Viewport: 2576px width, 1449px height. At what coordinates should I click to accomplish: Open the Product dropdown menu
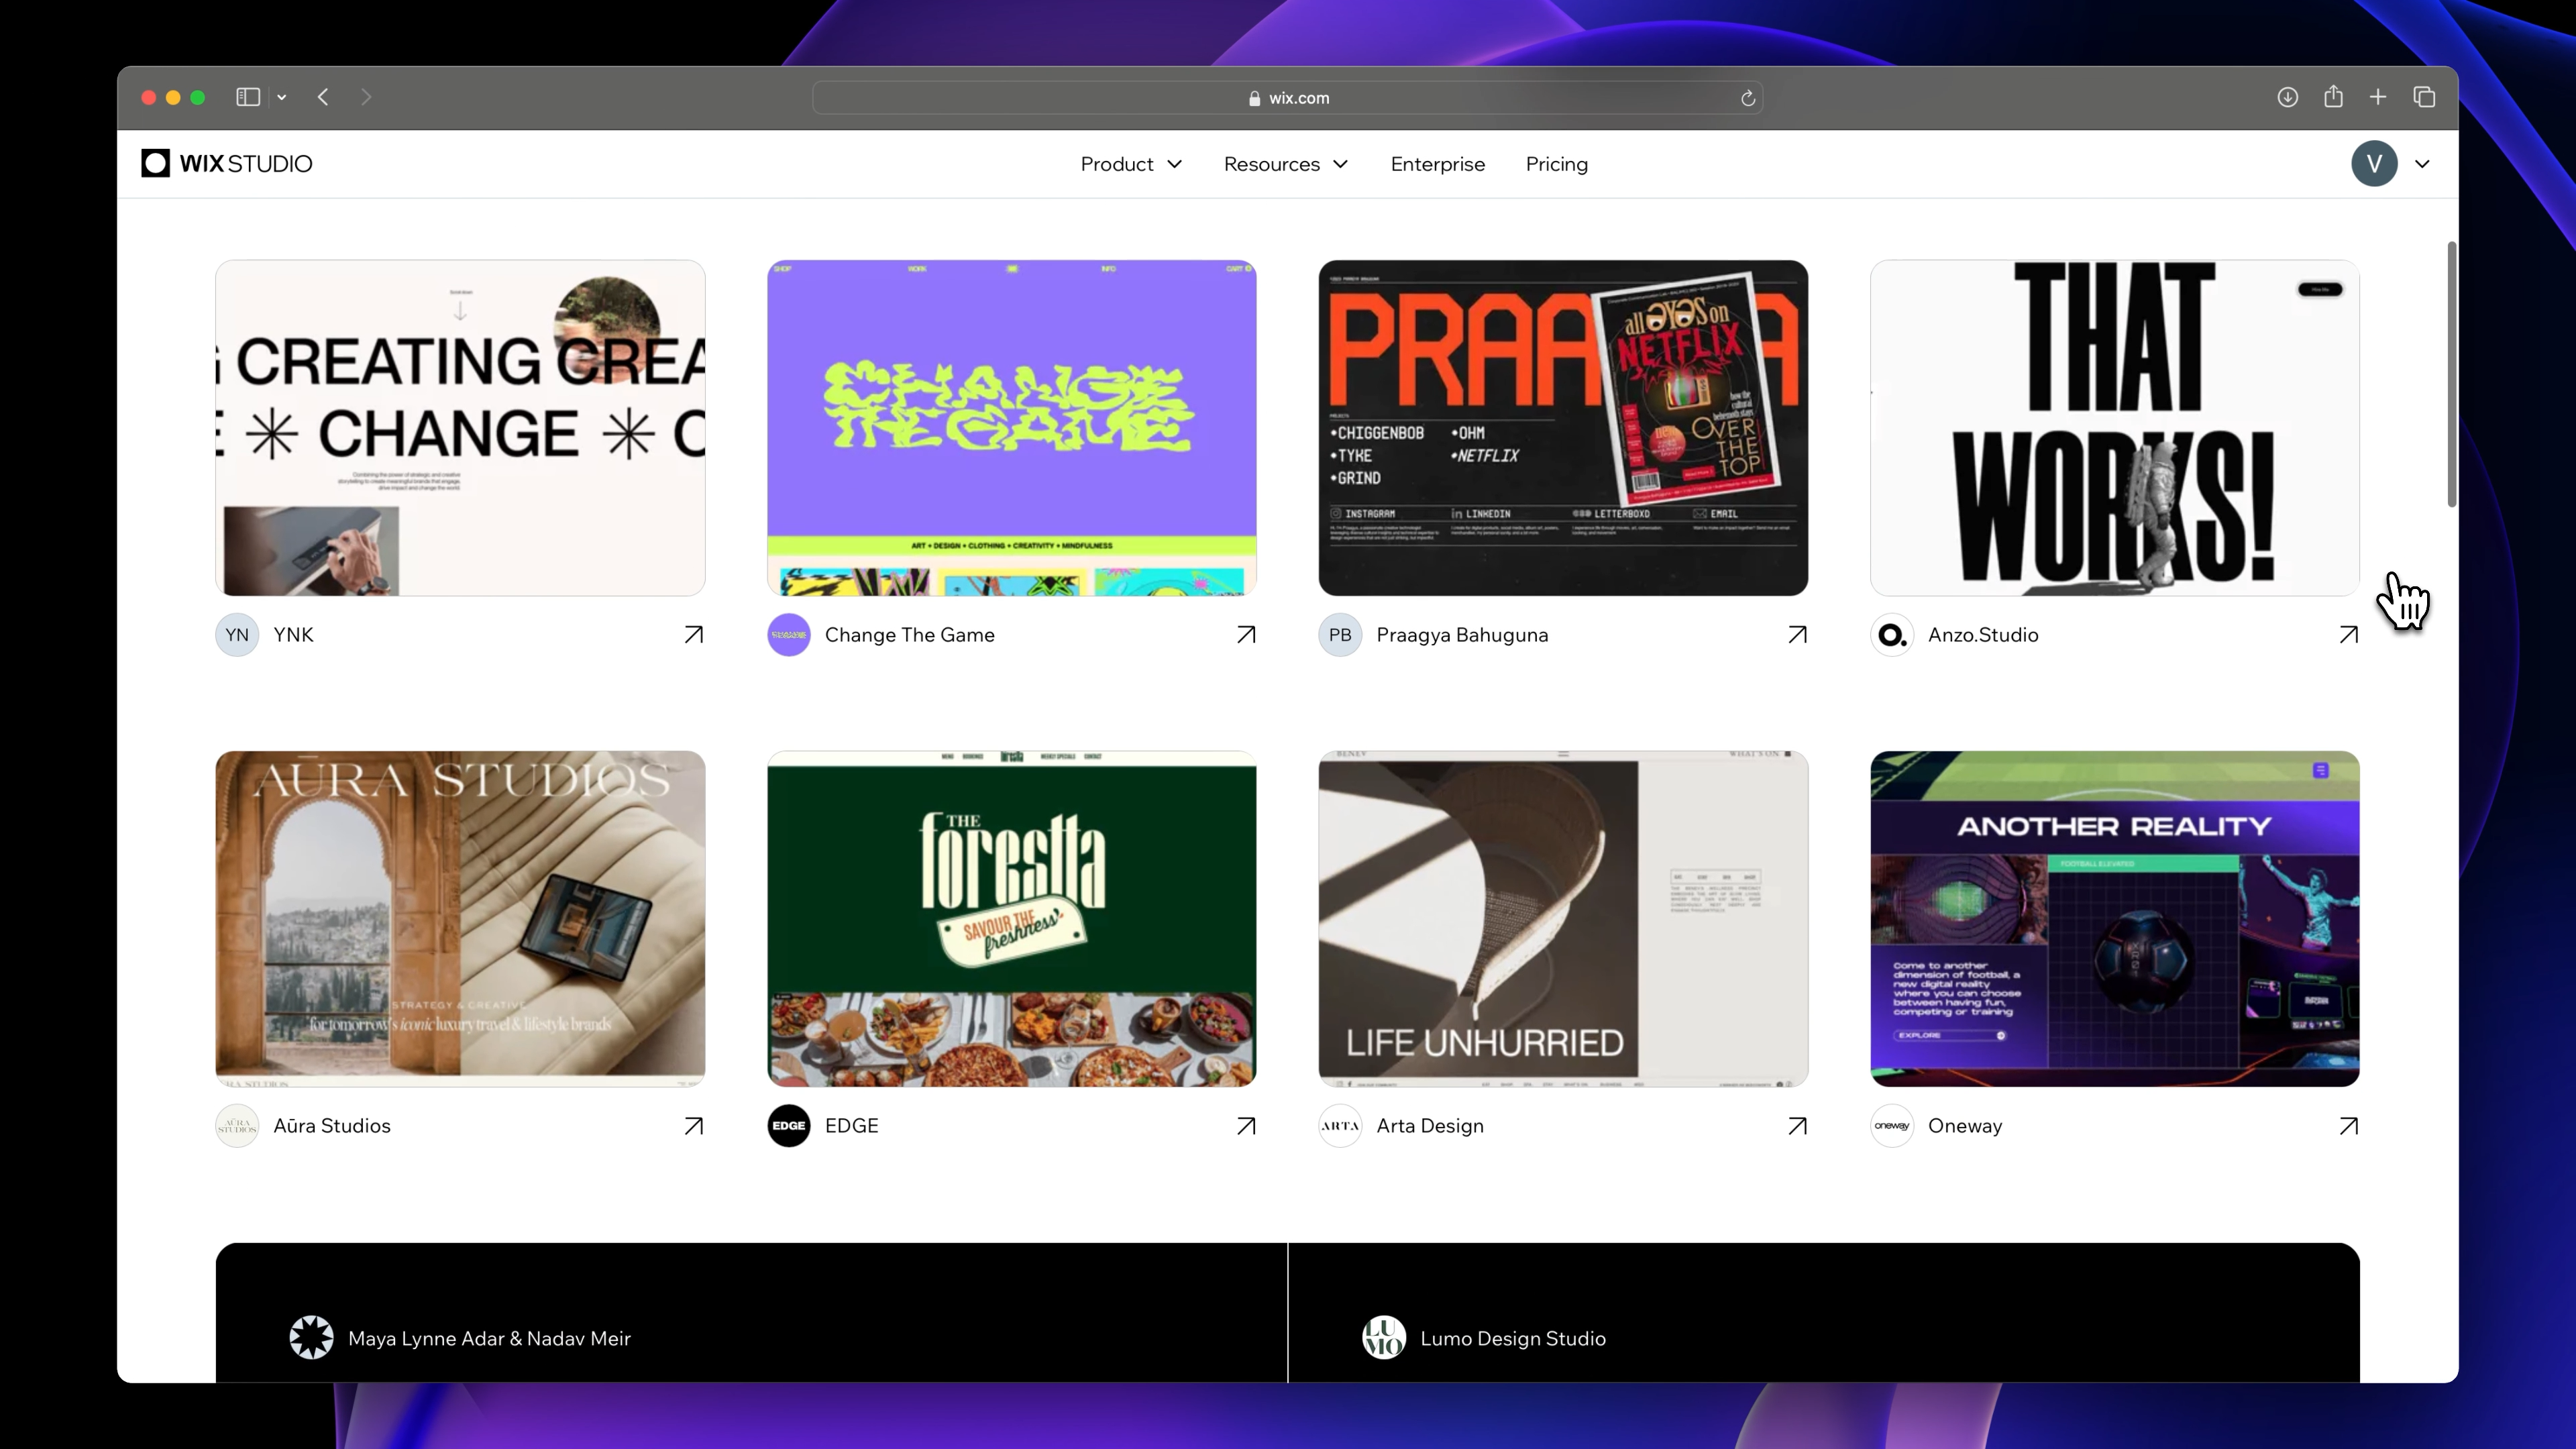(1131, 164)
